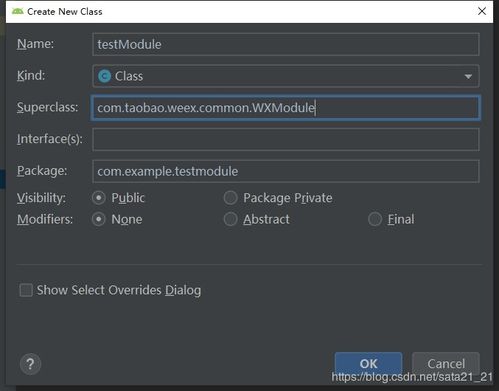Confirm with the OK button
This screenshot has width=499, height=391.
(x=368, y=363)
